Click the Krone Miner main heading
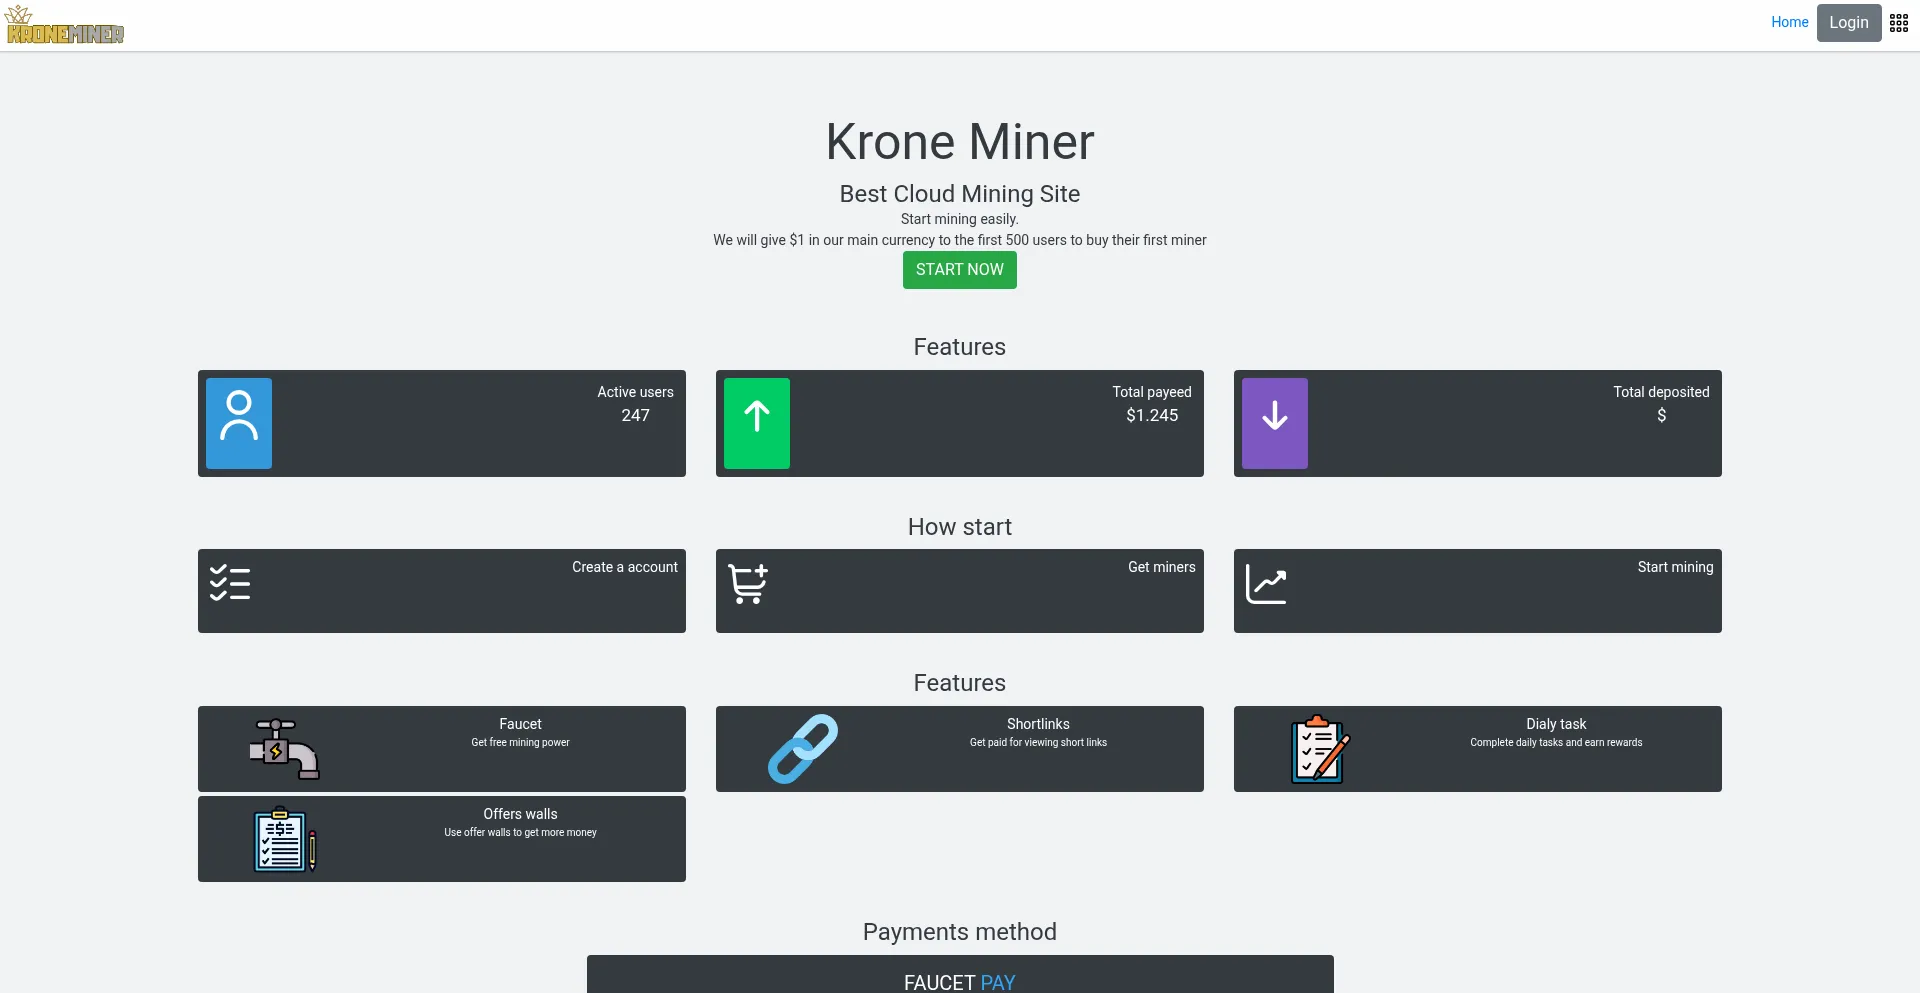Screen dimensions: 1920x993 point(960,142)
